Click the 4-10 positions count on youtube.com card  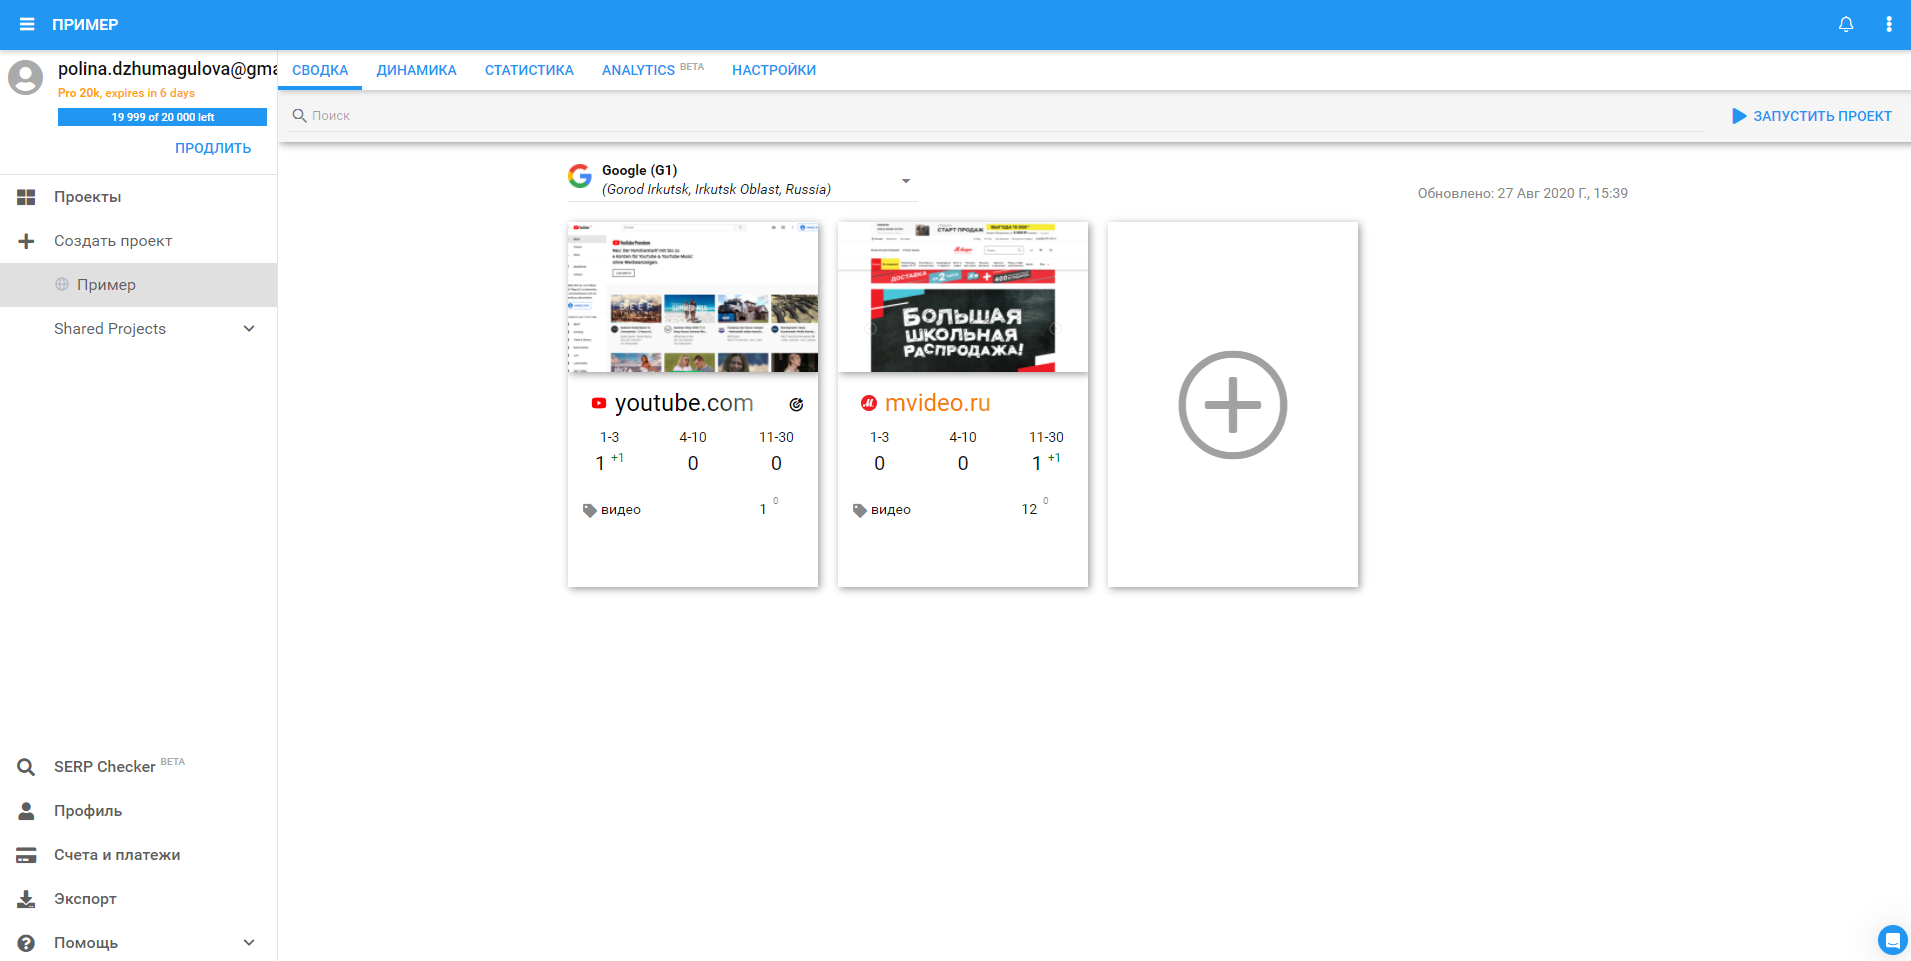[693, 463]
